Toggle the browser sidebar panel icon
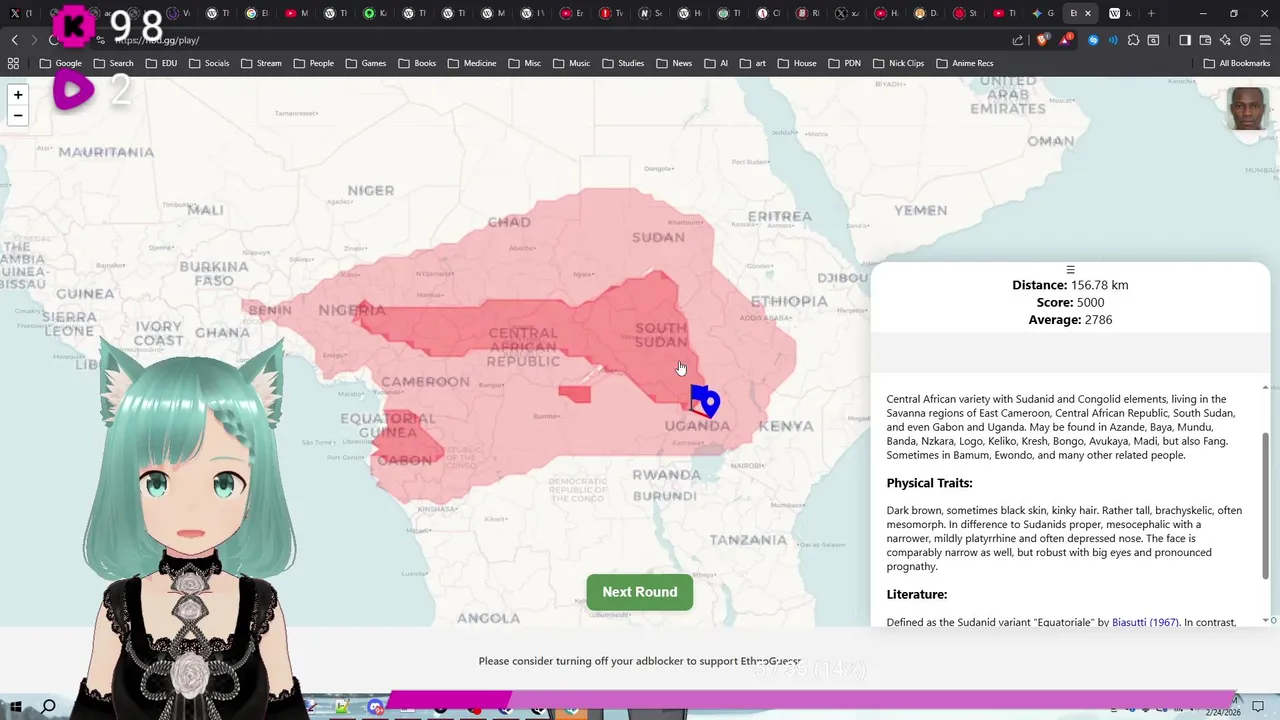This screenshot has width=1280, height=720. (1185, 40)
